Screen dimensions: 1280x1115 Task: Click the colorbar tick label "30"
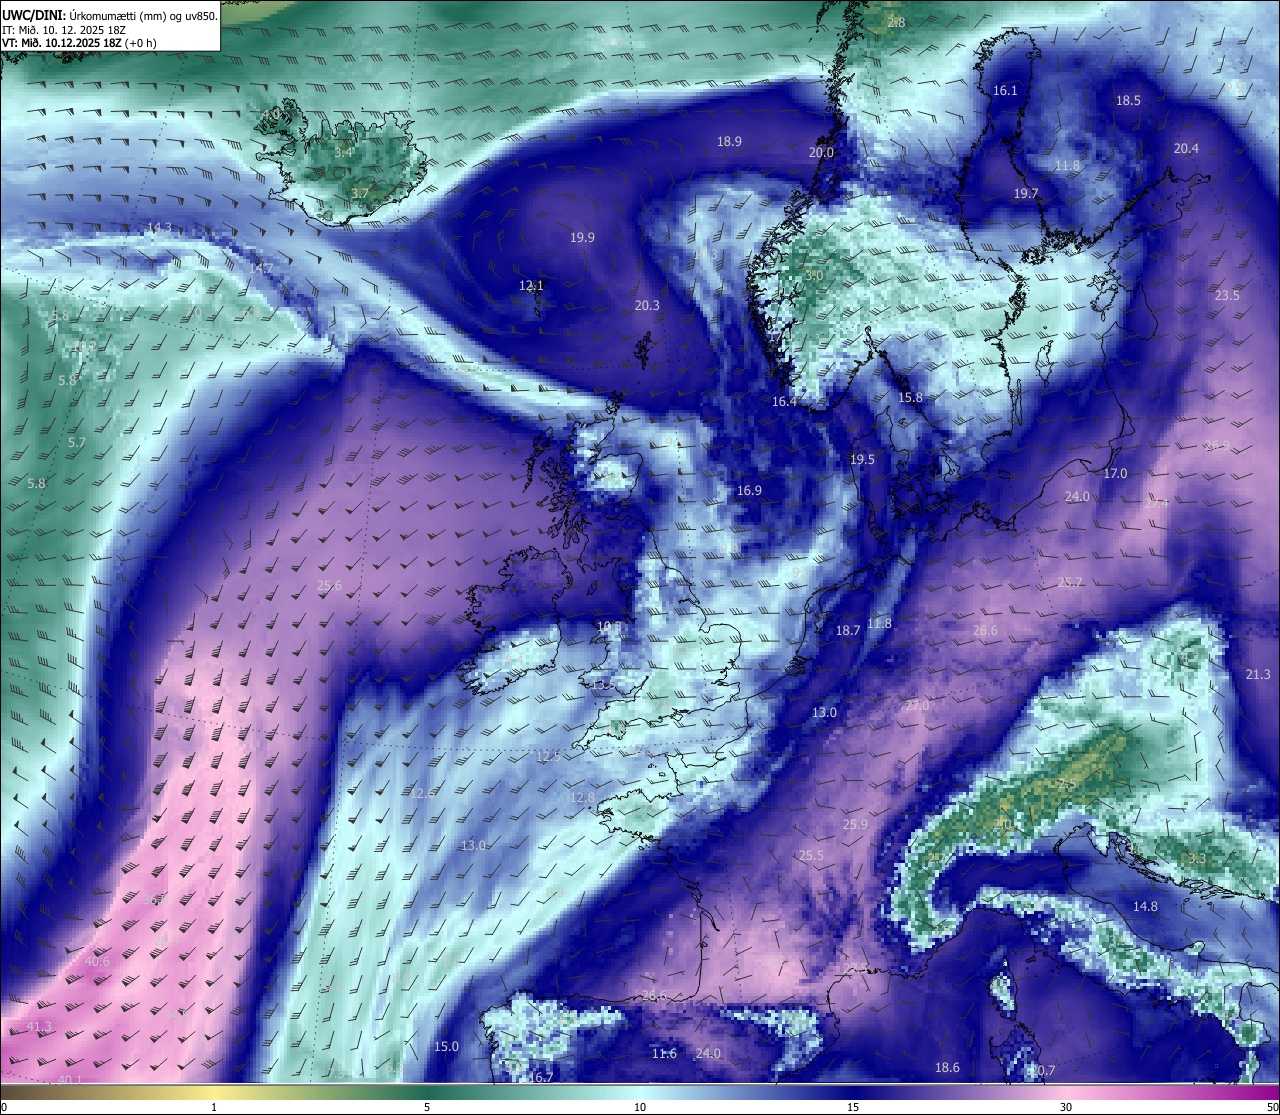pyautogui.click(x=1066, y=1107)
